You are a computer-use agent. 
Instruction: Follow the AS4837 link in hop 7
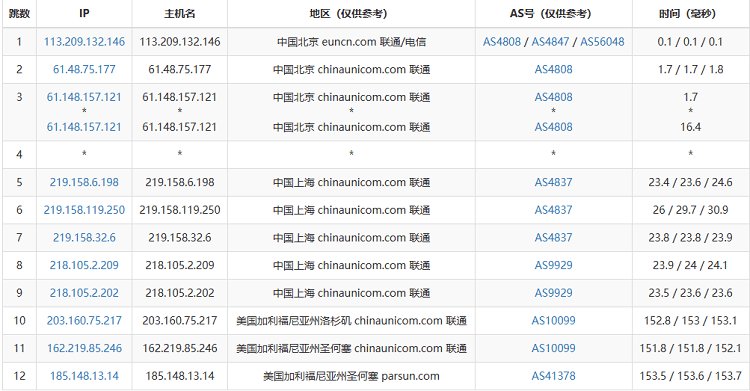(553, 238)
